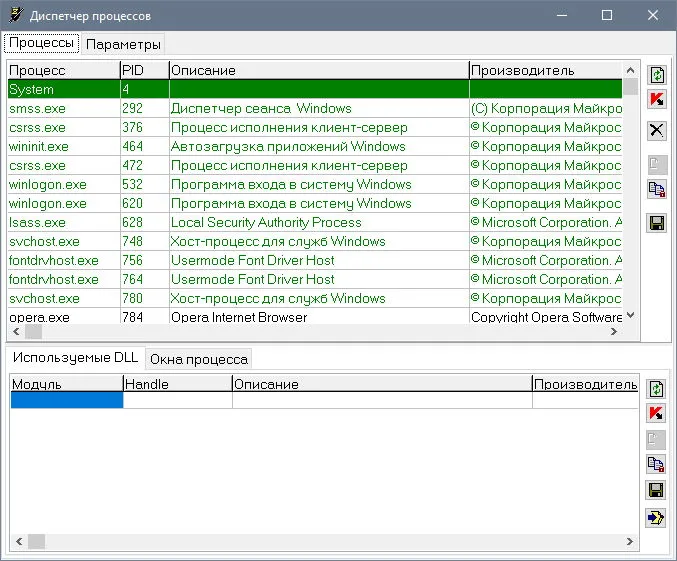
Task: Click the Kaspersky K icon beside DLL list
Action: [x=656, y=413]
